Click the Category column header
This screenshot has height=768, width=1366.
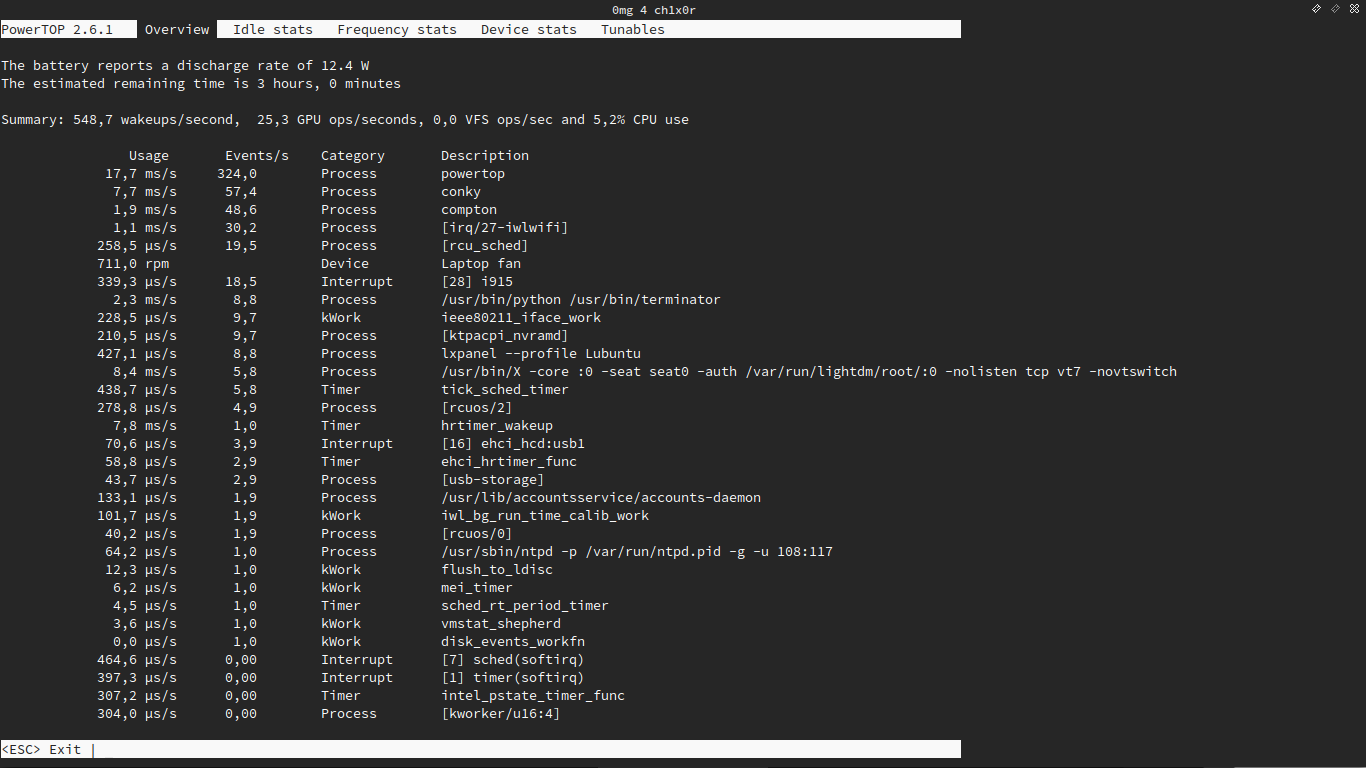353,155
